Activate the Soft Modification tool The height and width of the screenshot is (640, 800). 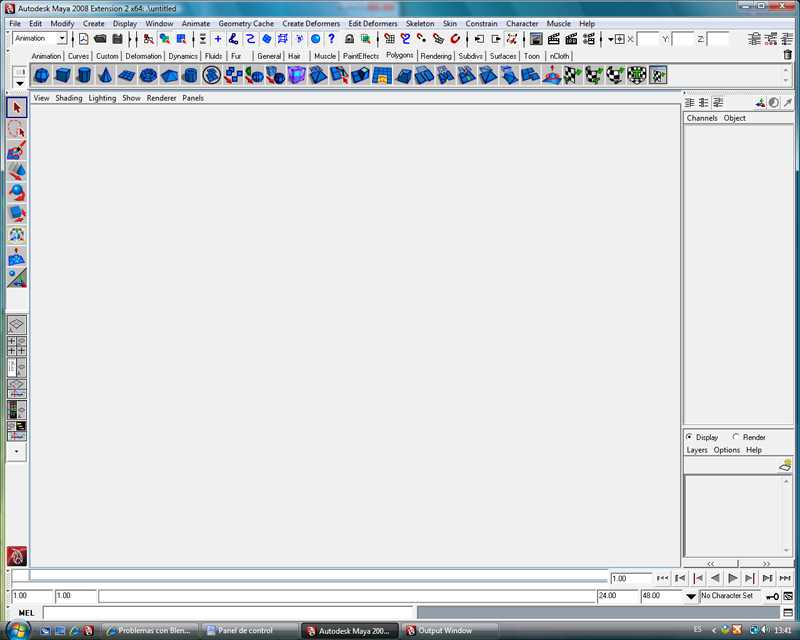(x=17, y=257)
